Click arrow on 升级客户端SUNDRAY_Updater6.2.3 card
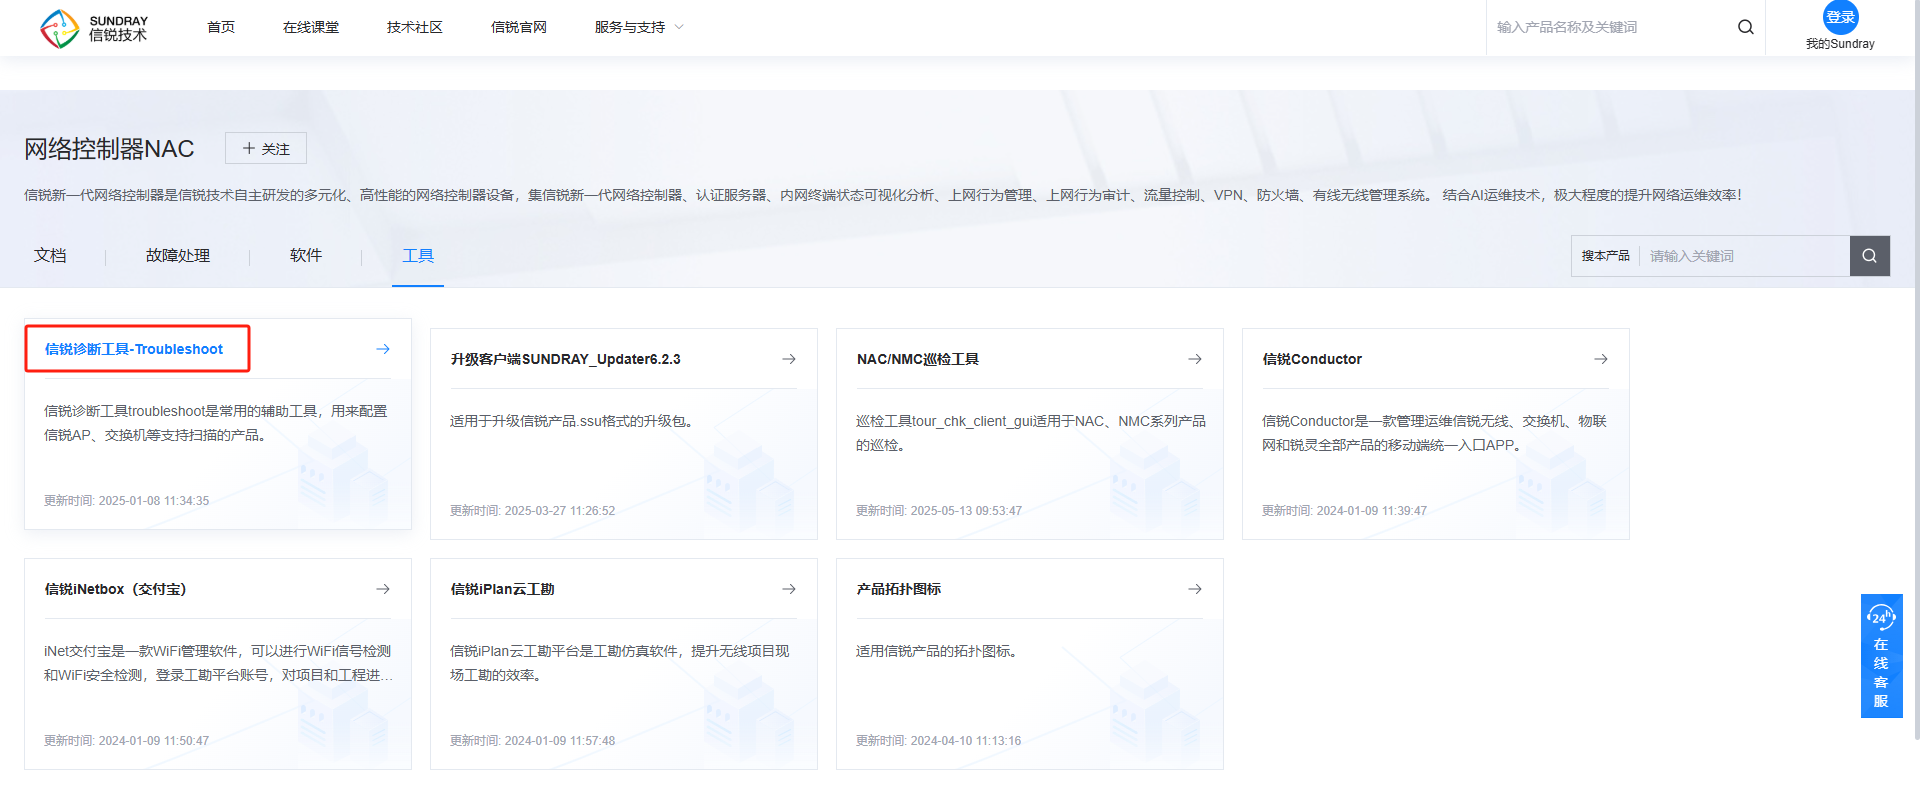This screenshot has width=1920, height=796. (x=789, y=359)
